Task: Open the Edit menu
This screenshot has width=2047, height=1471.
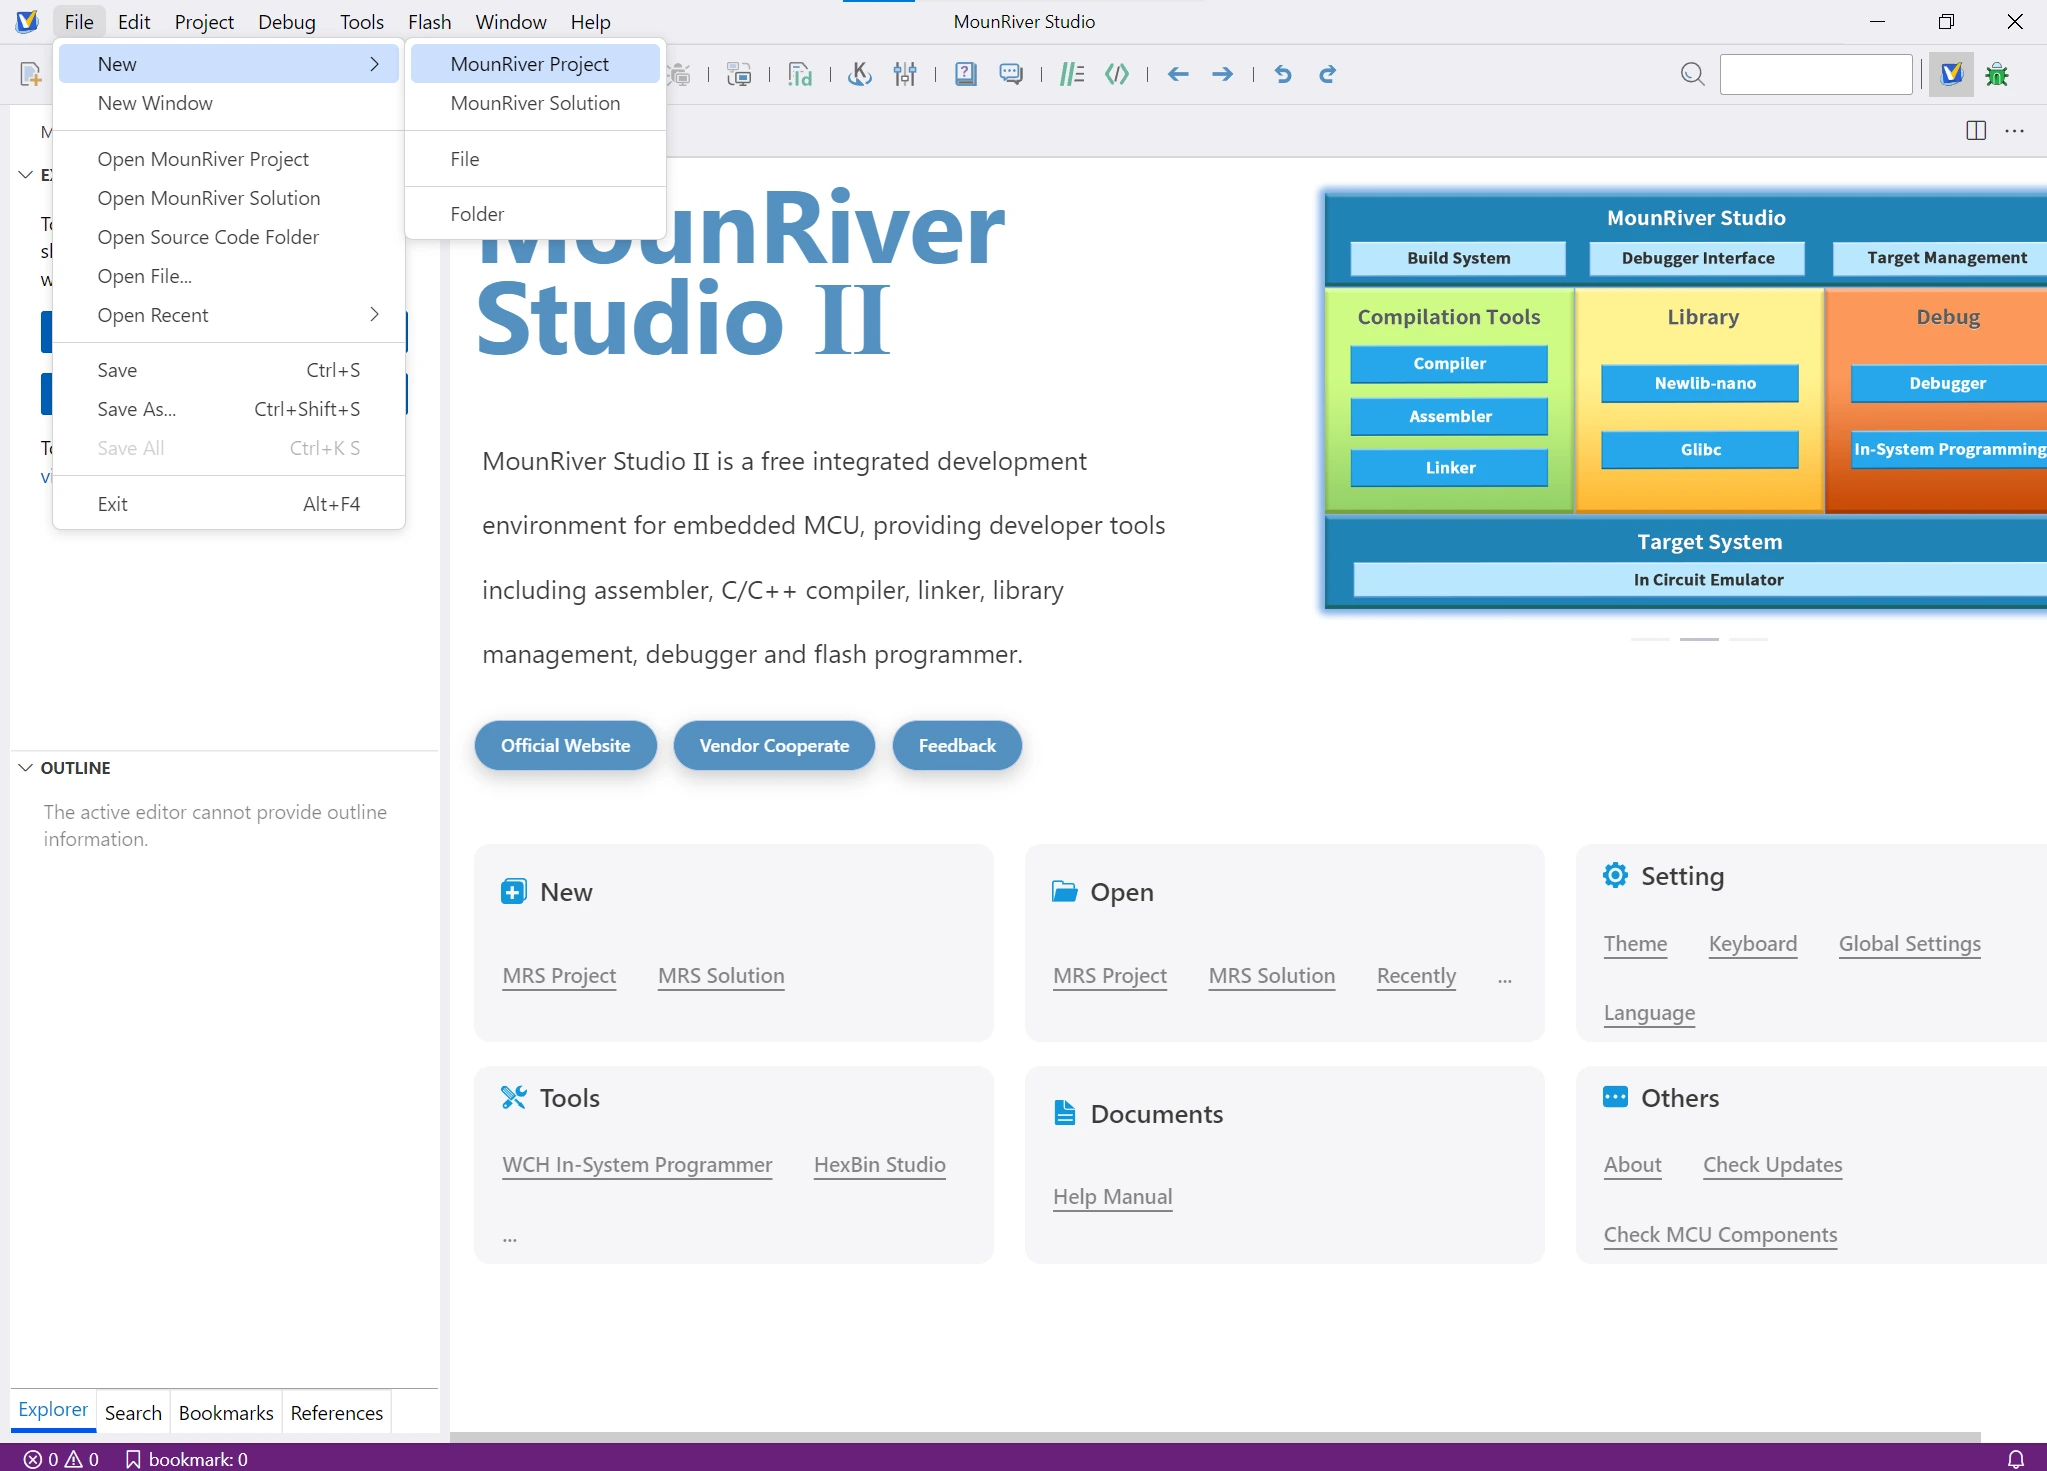Action: tap(134, 21)
